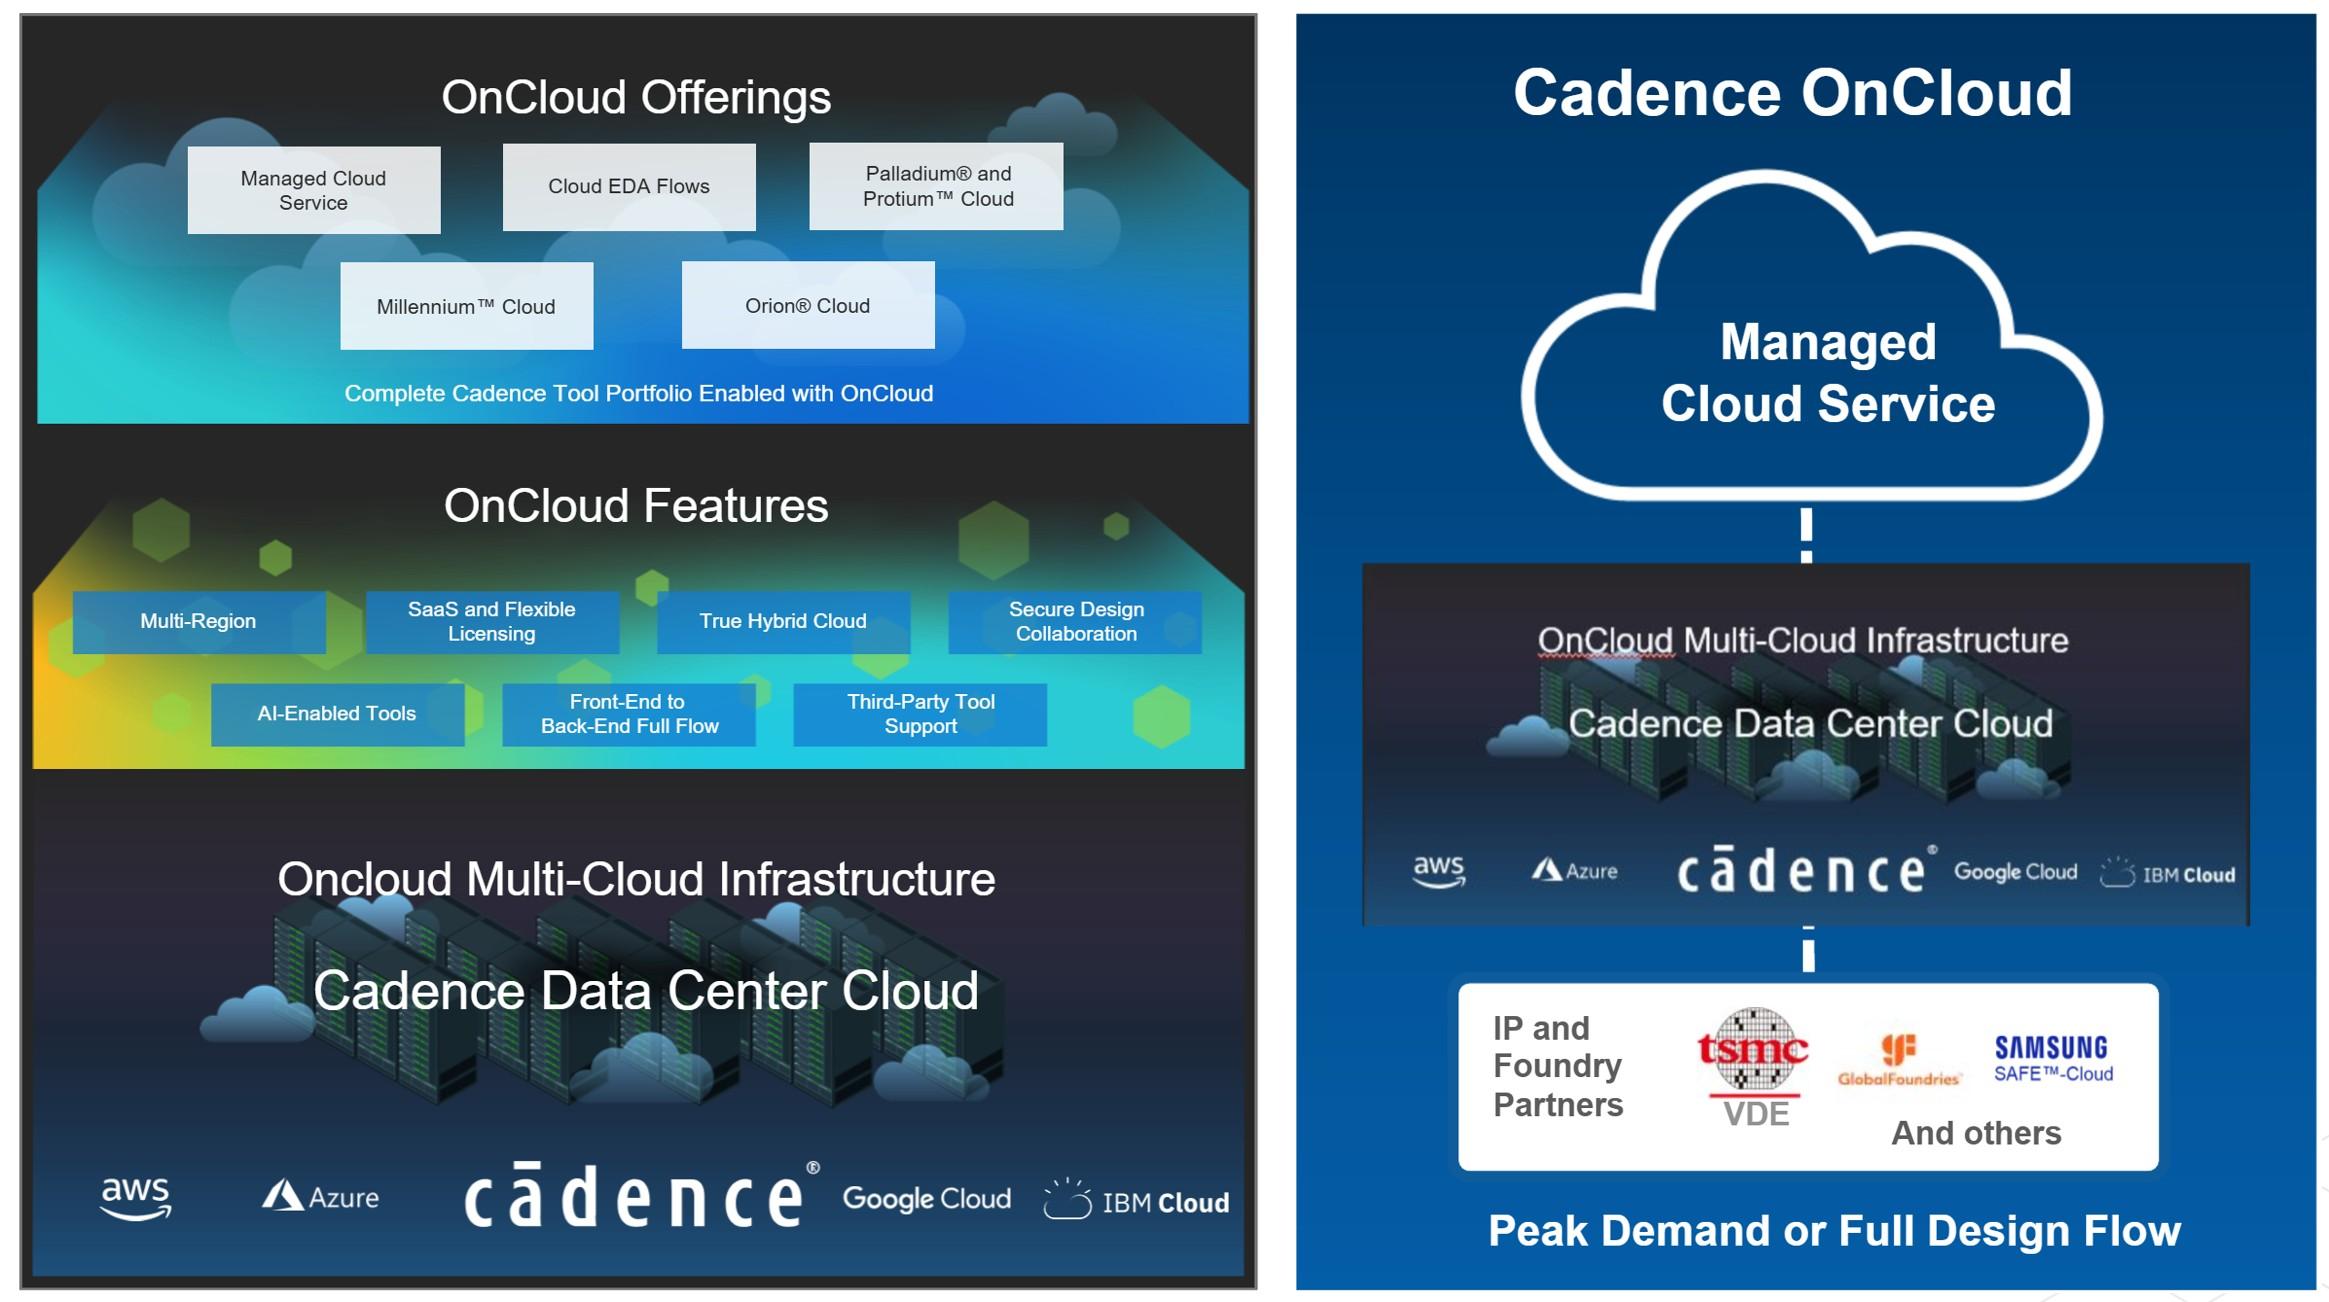
Task: Click Front-End to Back-End Full Flow box
Action: (x=629, y=714)
